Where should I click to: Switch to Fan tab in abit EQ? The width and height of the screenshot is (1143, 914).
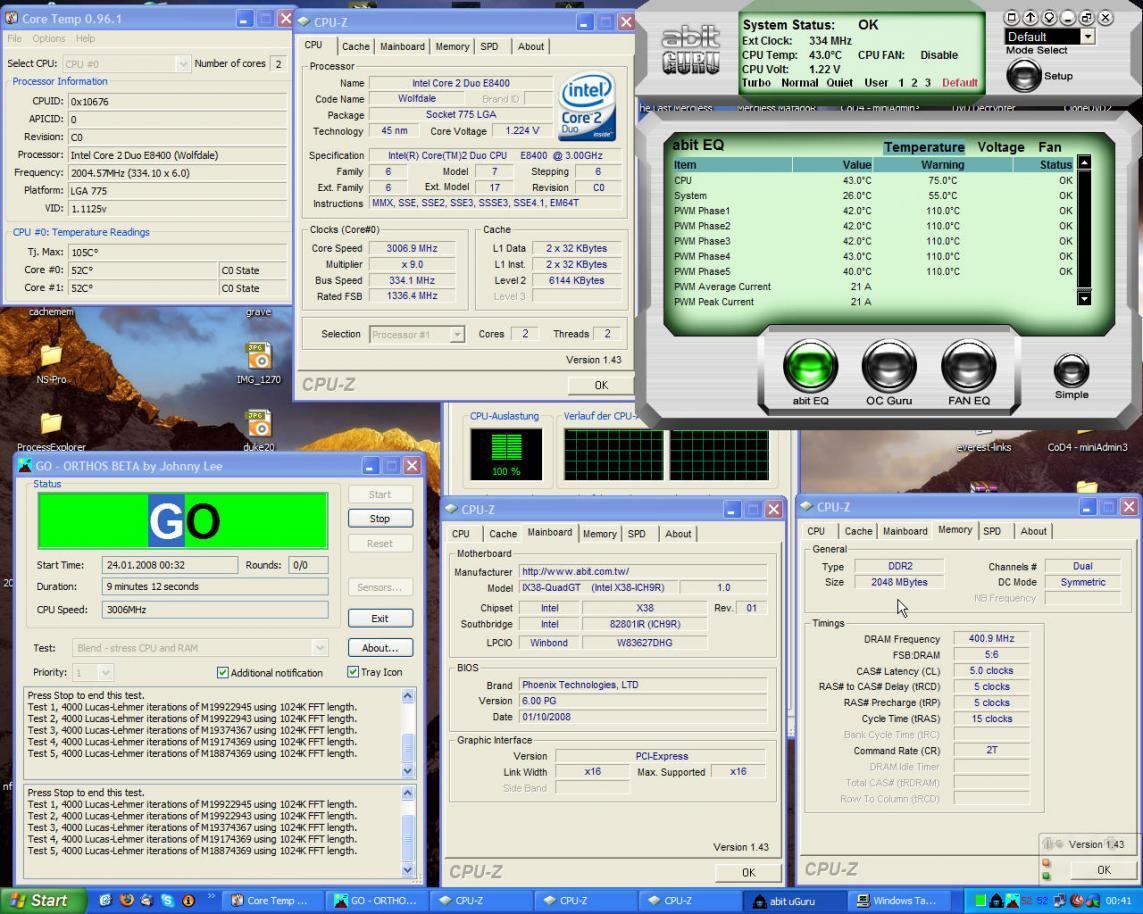point(1050,147)
